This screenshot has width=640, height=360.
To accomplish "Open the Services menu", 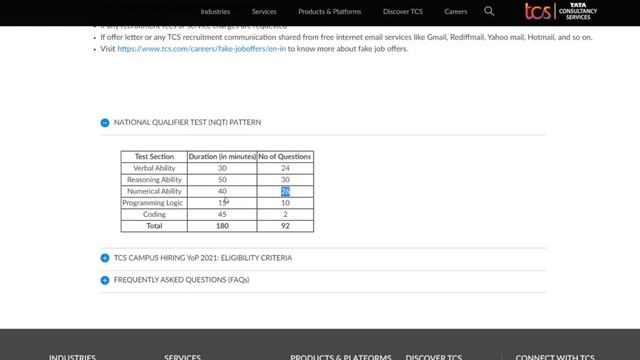I will tap(264, 12).
